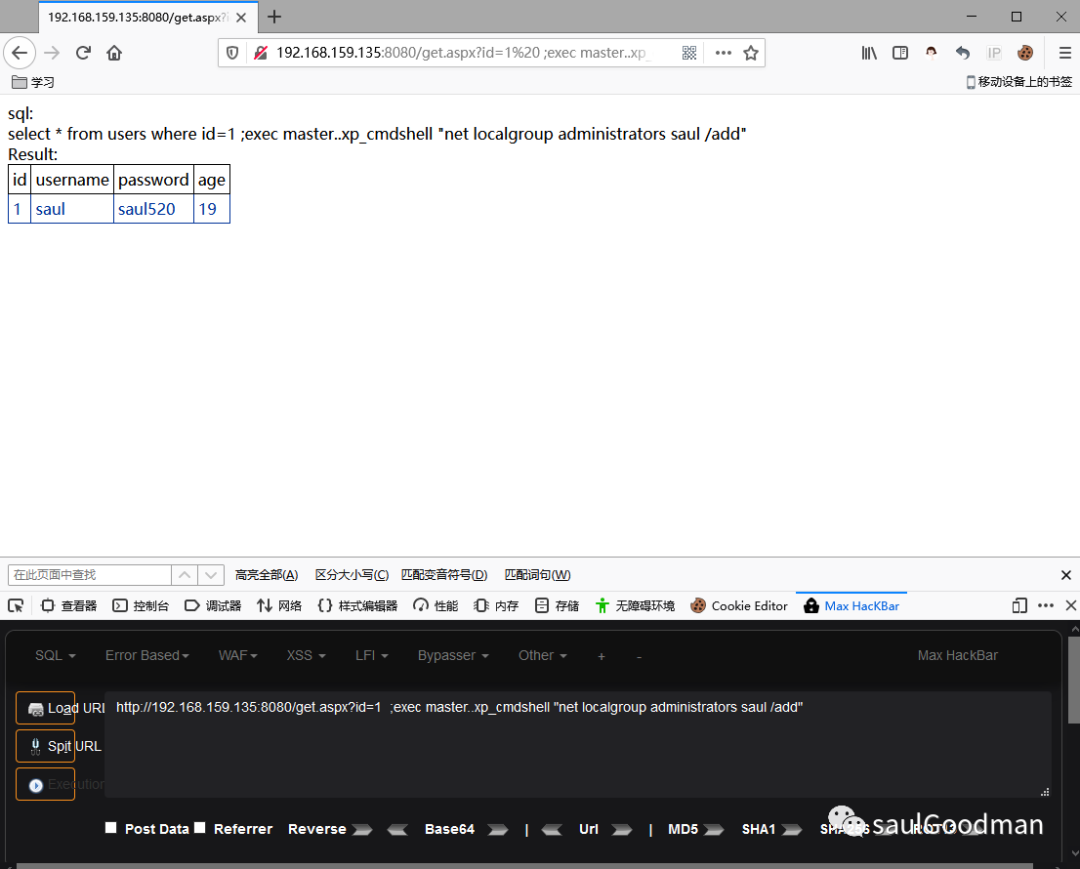
Task: Open 移动设备上的书签 mobile bookmarks
Action: [1019, 82]
